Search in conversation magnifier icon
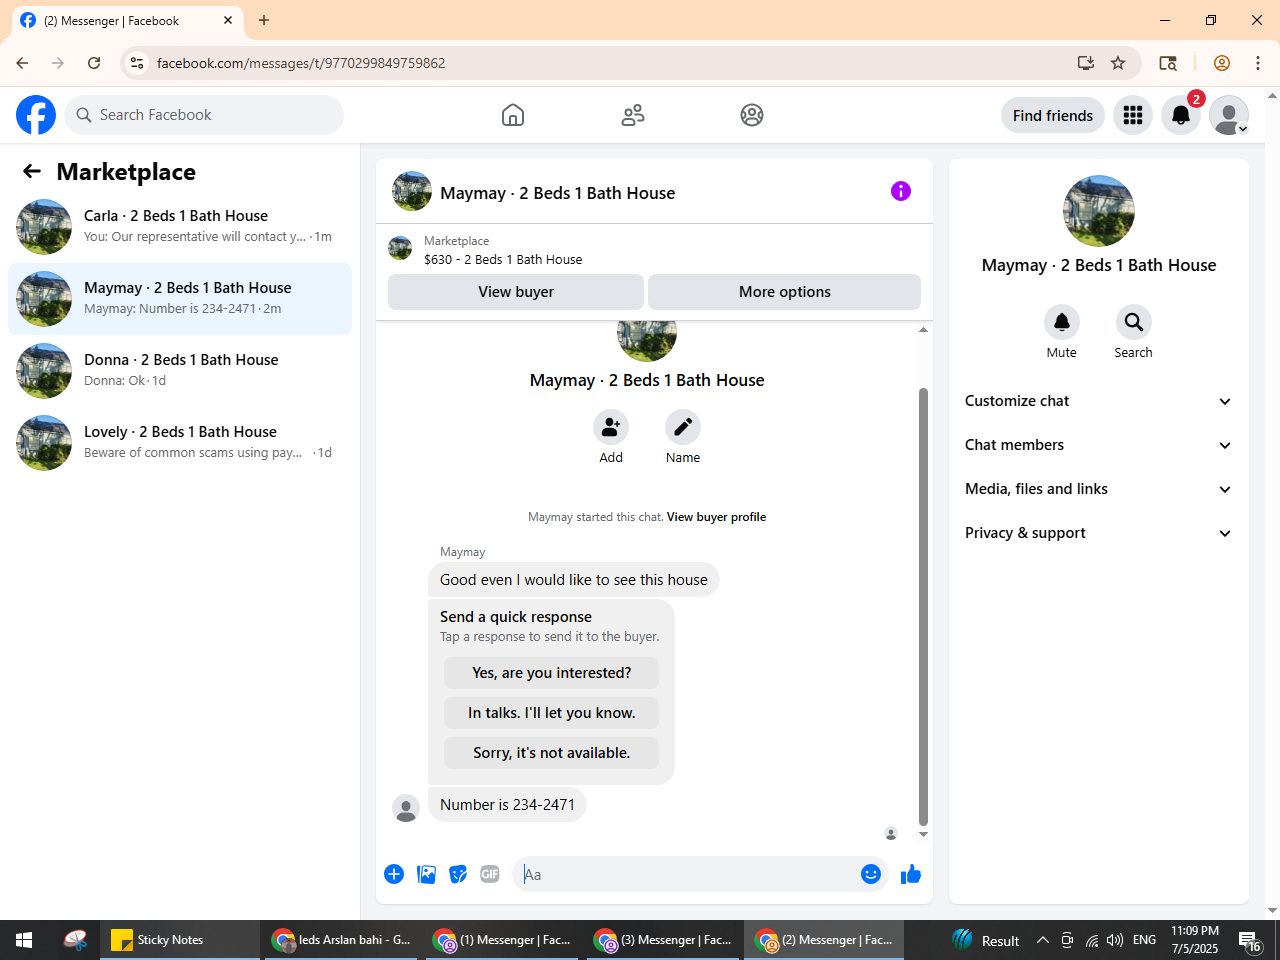The height and width of the screenshot is (960, 1280). pos(1134,322)
